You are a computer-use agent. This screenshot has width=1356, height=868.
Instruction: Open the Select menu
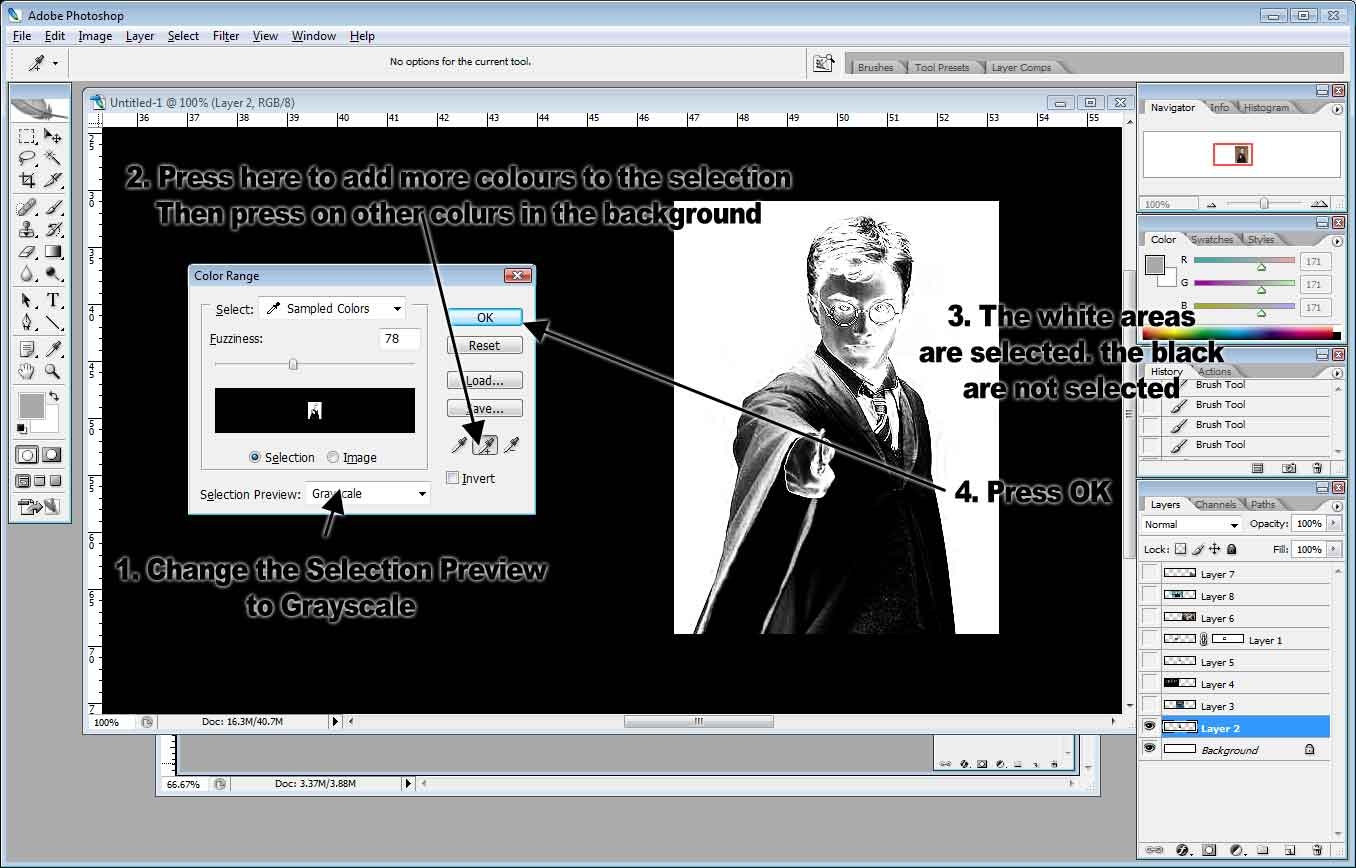coord(183,35)
